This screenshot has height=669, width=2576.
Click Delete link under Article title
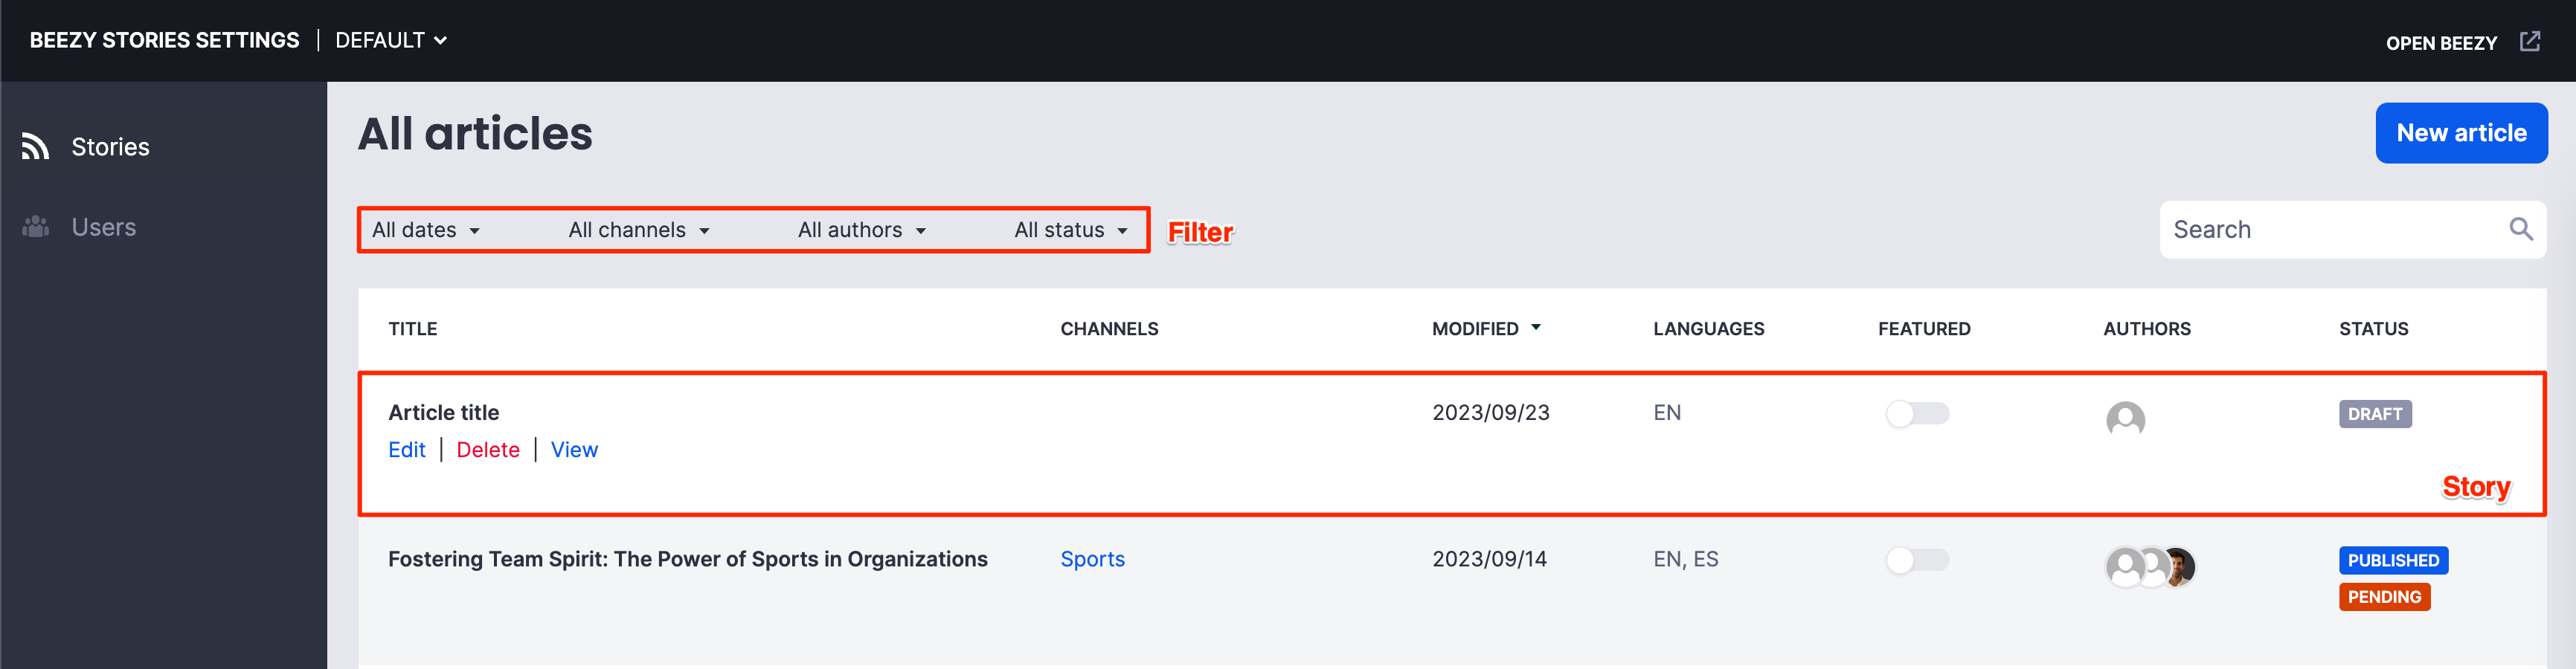(487, 450)
